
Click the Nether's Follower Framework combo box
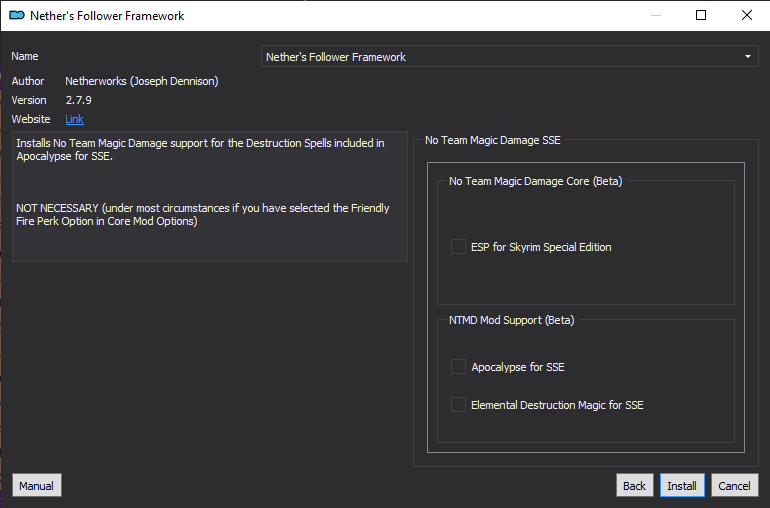(x=510, y=56)
